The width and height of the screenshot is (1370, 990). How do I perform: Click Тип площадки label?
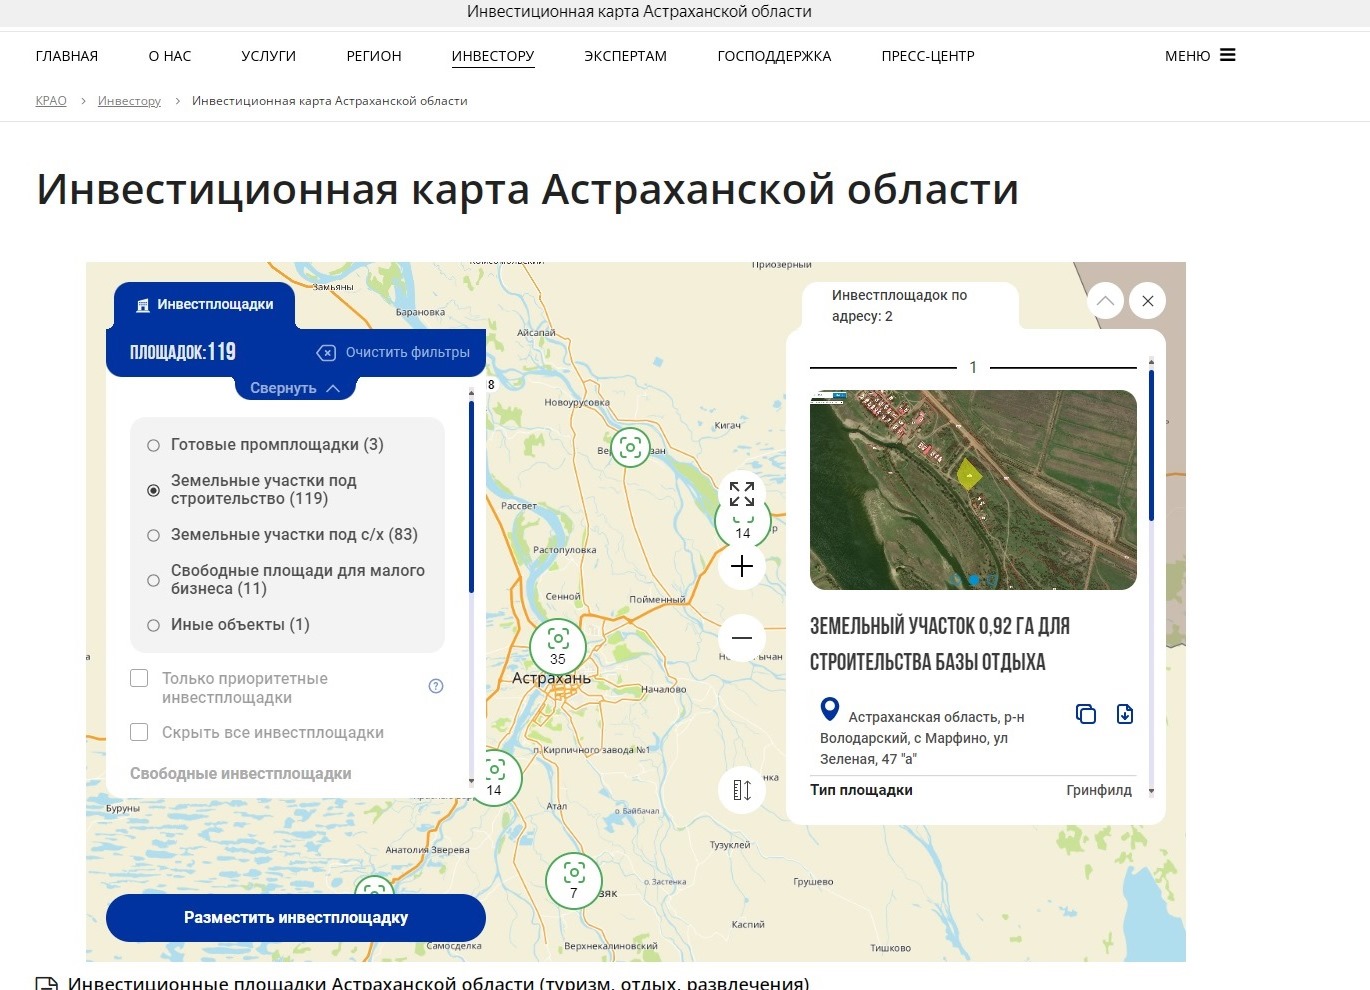861,790
